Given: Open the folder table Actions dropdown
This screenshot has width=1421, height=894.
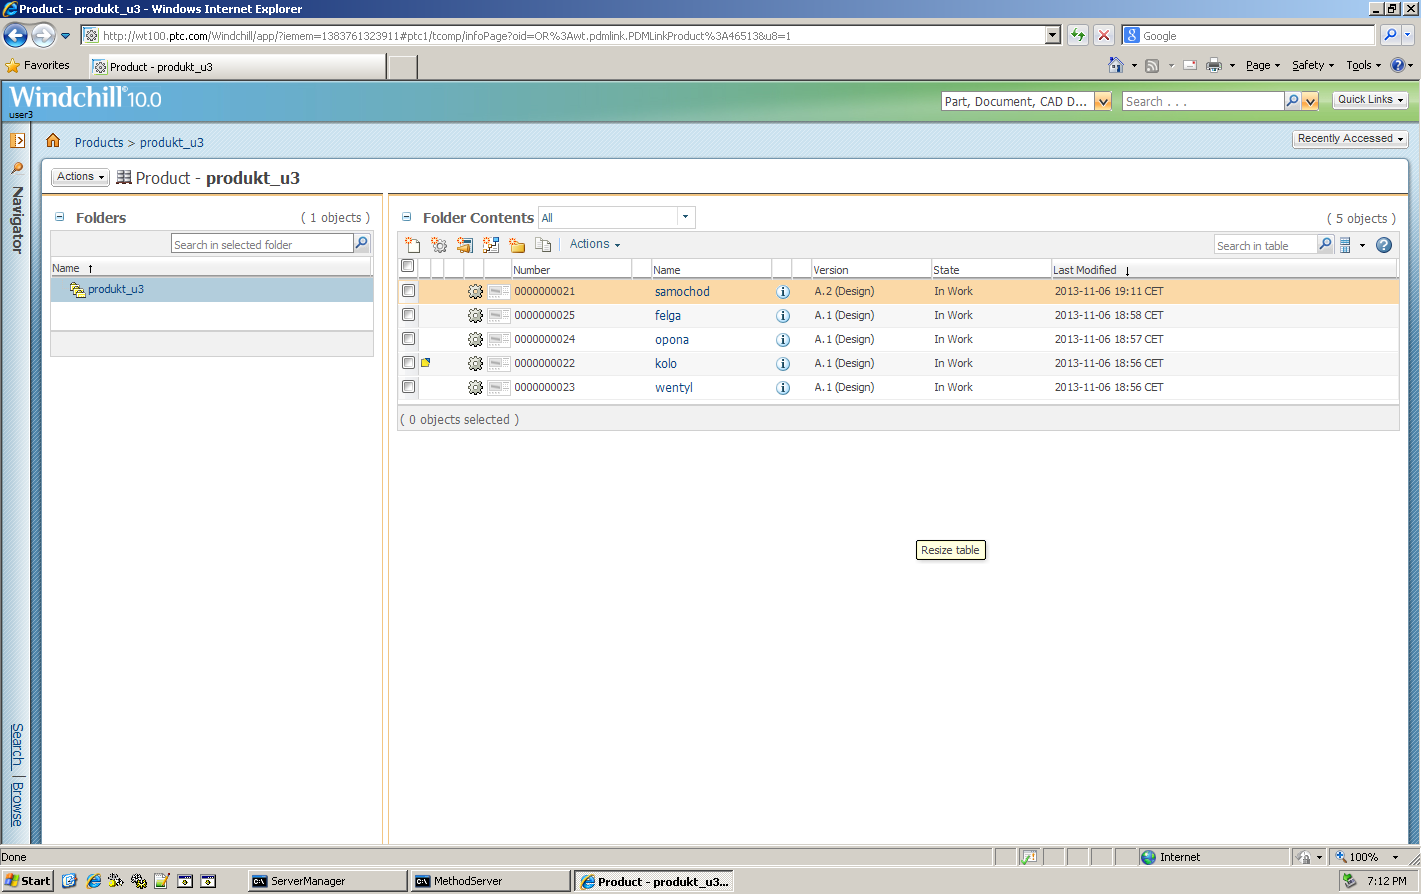Looking at the screenshot, I should [595, 244].
